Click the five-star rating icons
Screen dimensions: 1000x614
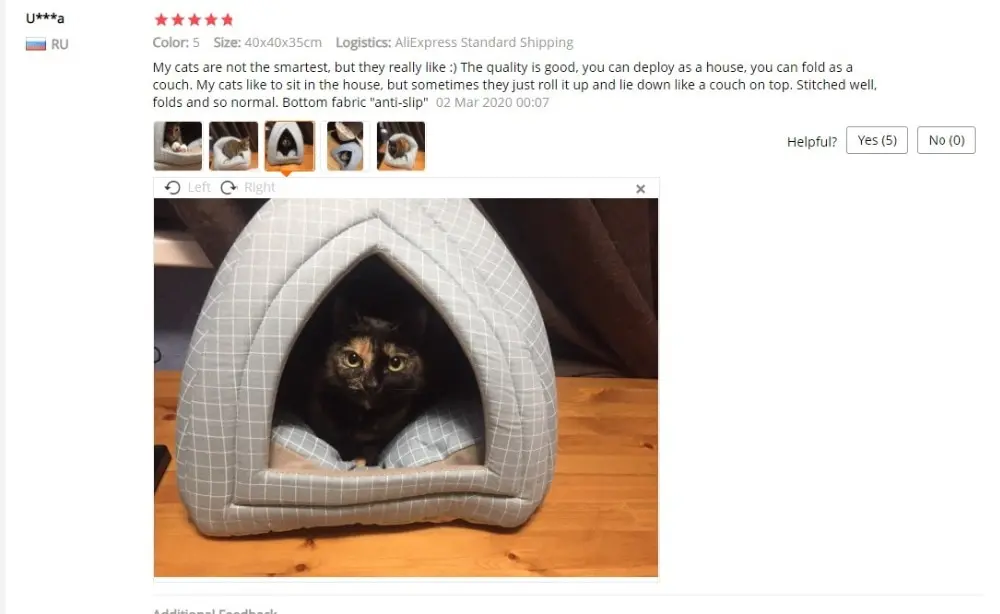click(194, 20)
